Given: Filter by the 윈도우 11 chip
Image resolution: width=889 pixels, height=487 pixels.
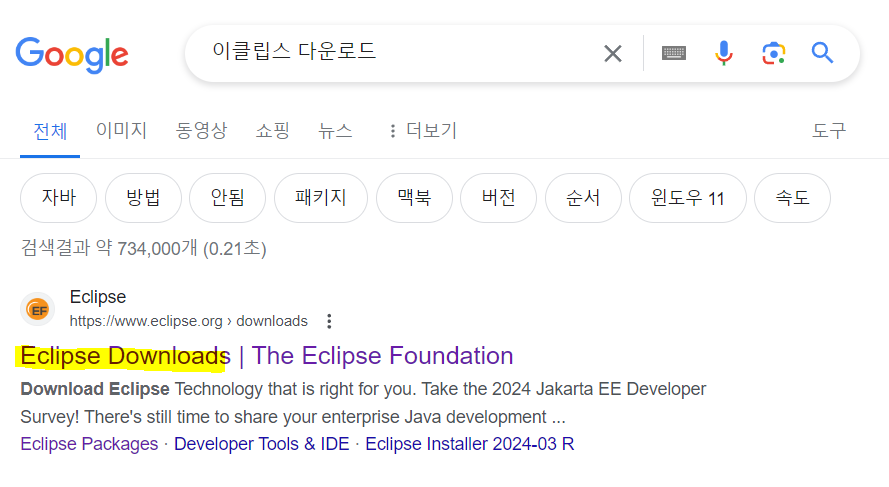Looking at the screenshot, I should coord(688,198).
